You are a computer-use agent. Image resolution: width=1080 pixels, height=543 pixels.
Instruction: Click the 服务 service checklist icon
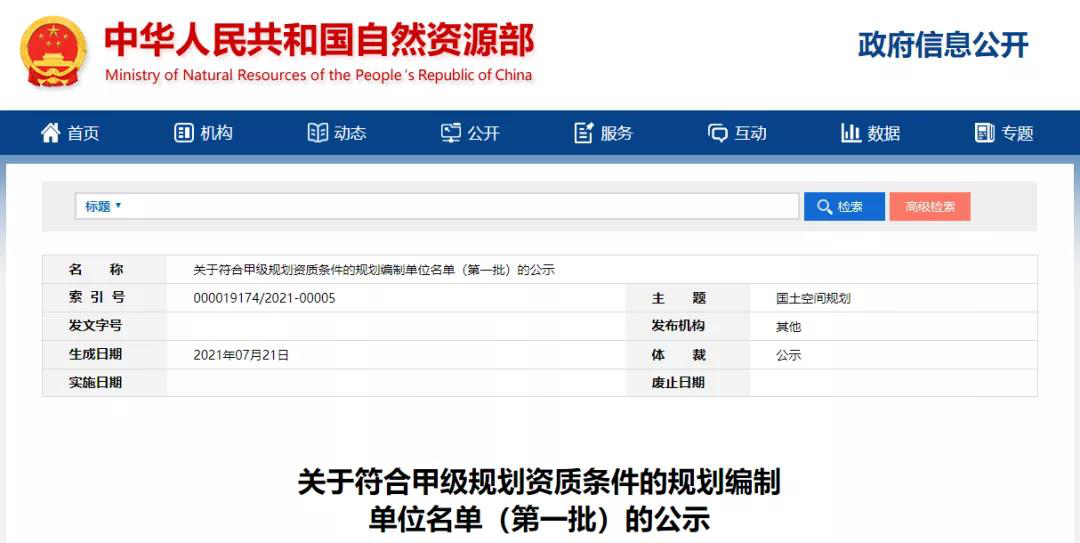[x=584, y=133]
